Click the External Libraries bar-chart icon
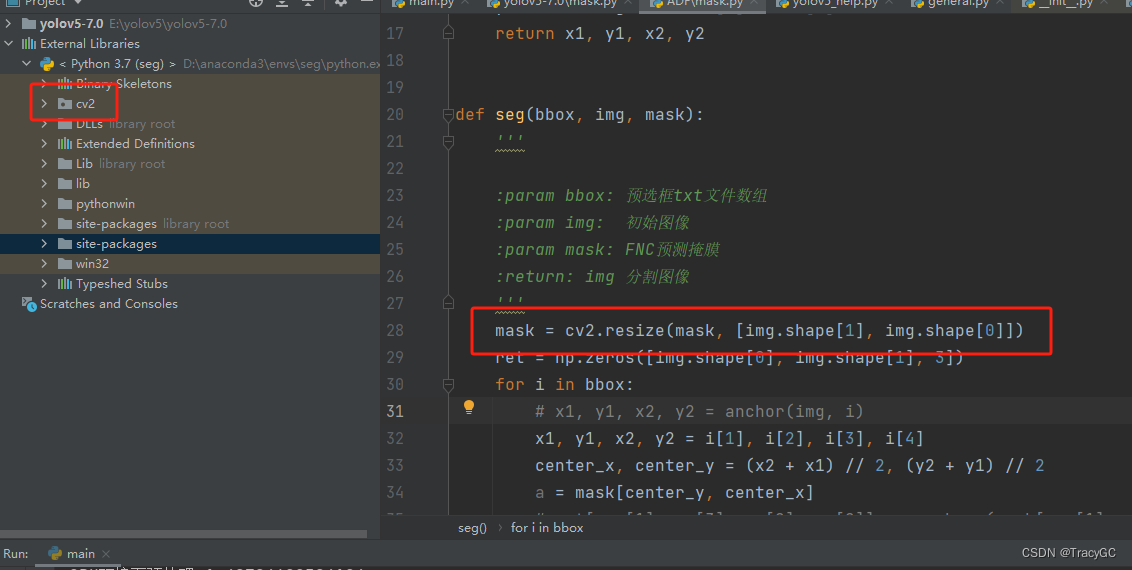 click(29, 44)
